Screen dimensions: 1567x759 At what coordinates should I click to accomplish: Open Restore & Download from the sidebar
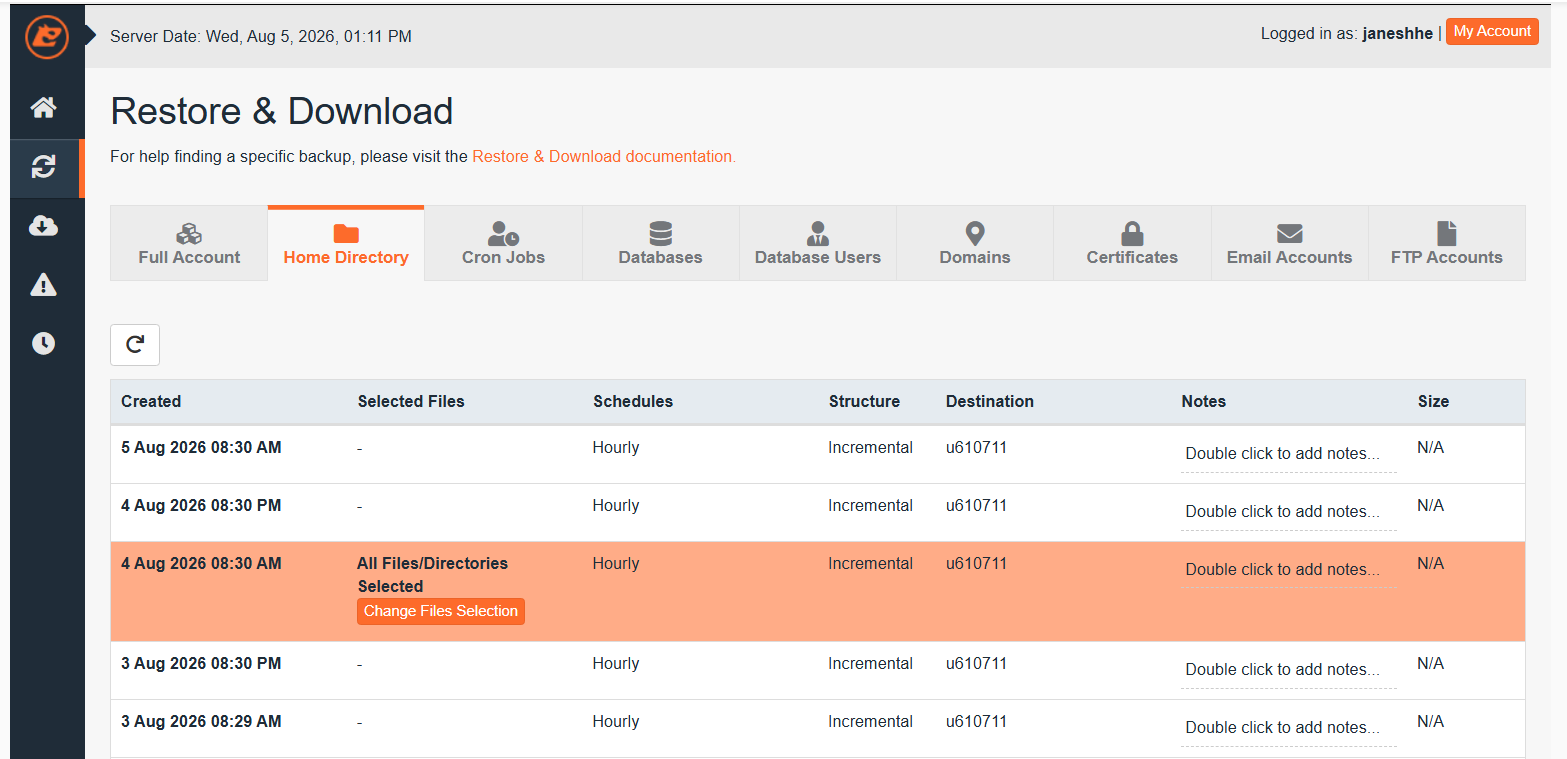44,167
